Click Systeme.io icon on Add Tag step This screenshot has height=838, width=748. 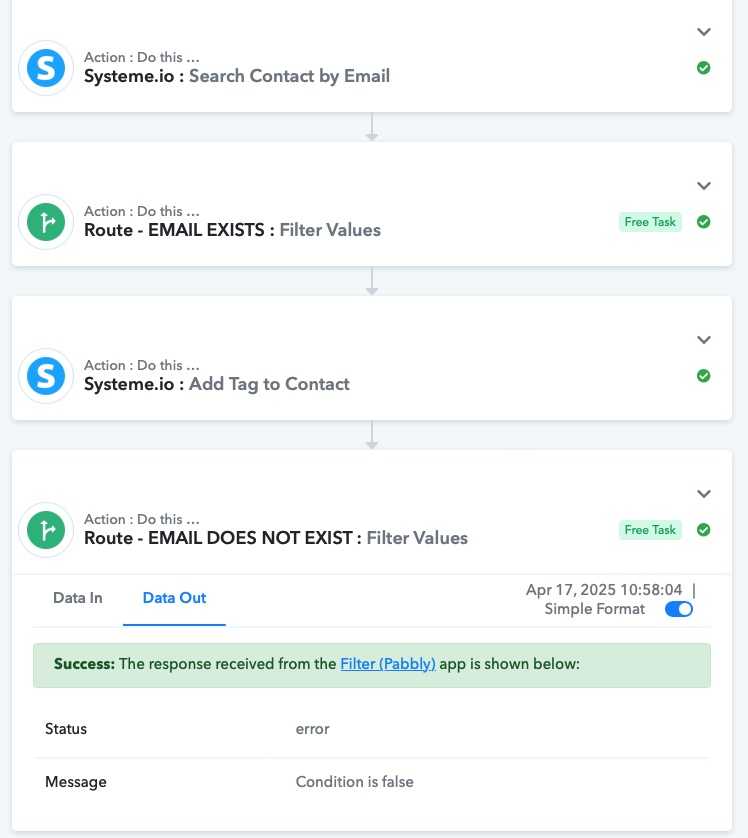[x=46, y=376]
